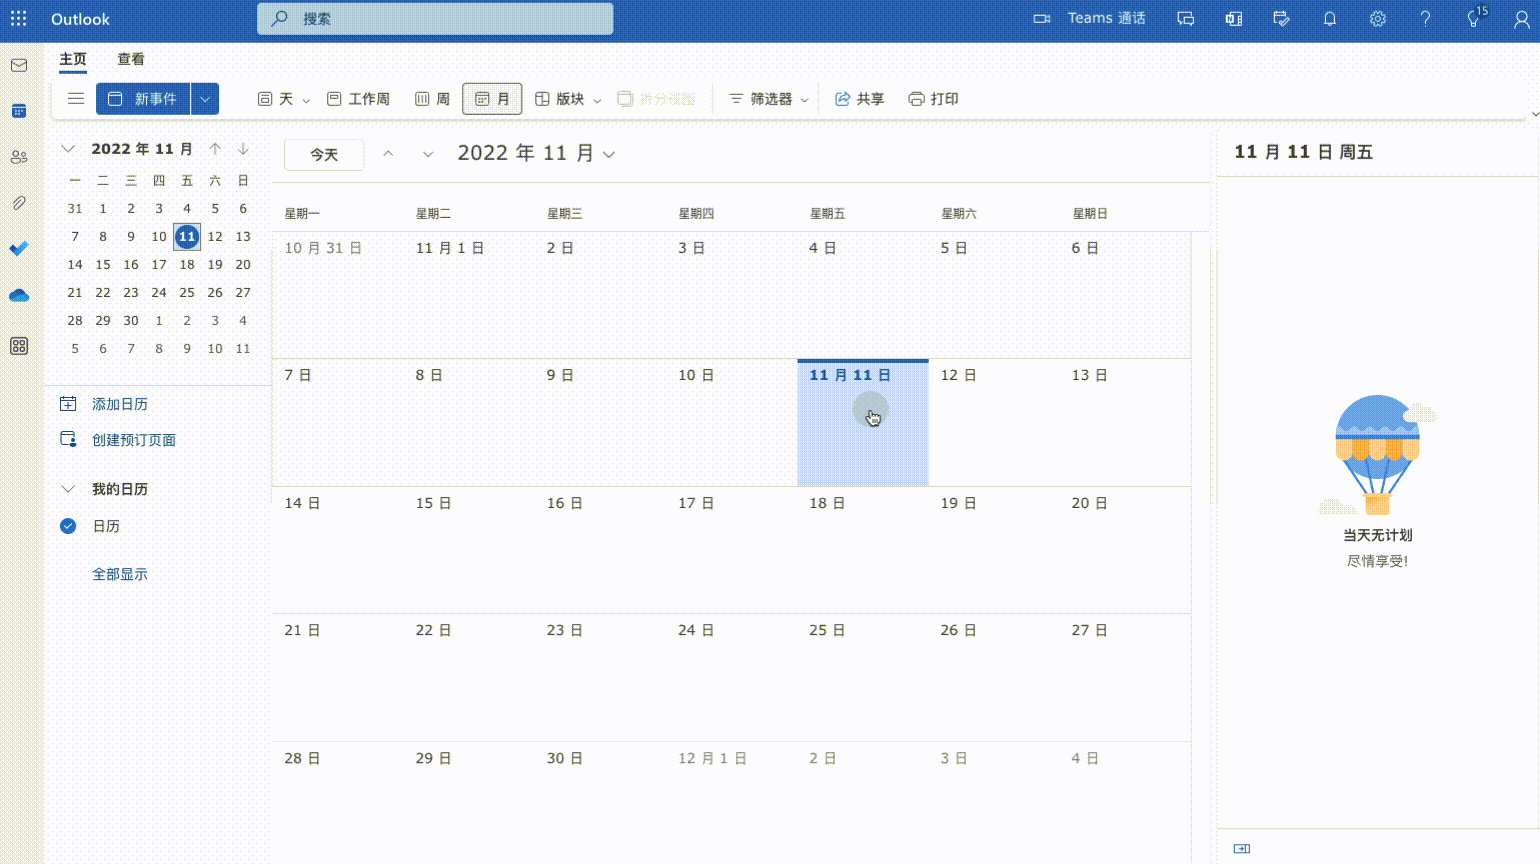Open the notifications bell icon

click(1330, 19)
